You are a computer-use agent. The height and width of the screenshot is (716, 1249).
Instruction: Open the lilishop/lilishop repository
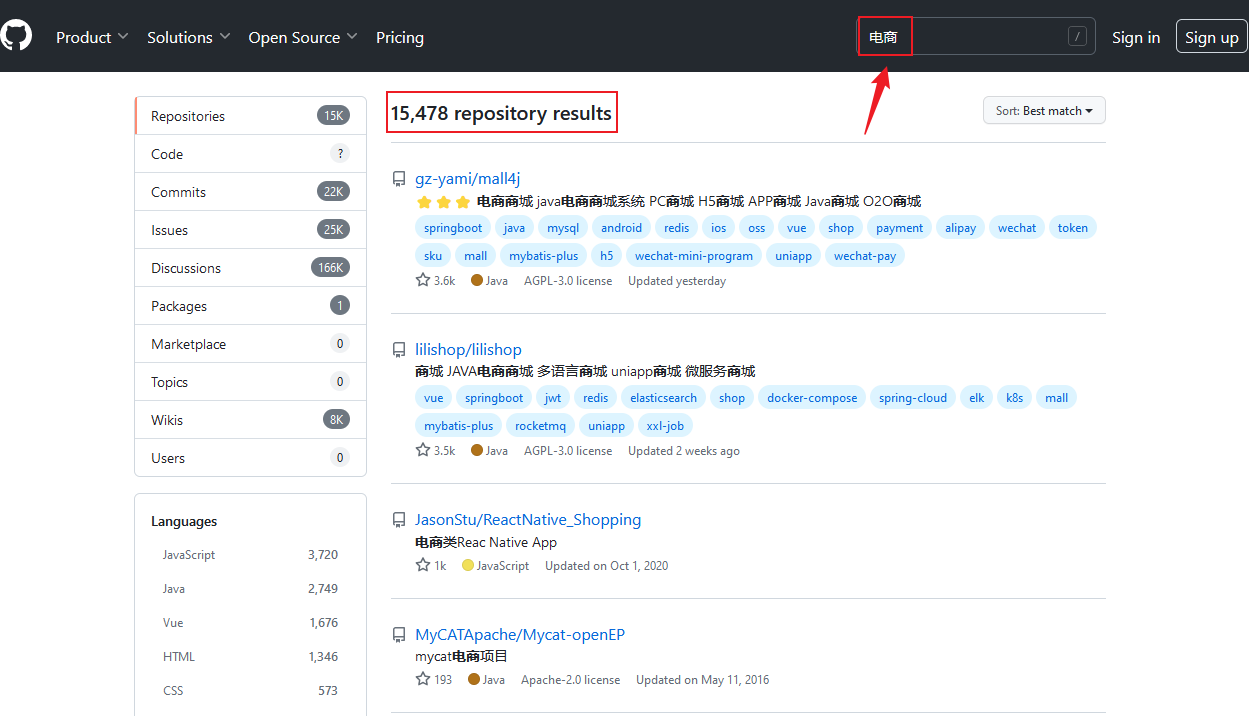pyautogui.click(x=468, y=349)
